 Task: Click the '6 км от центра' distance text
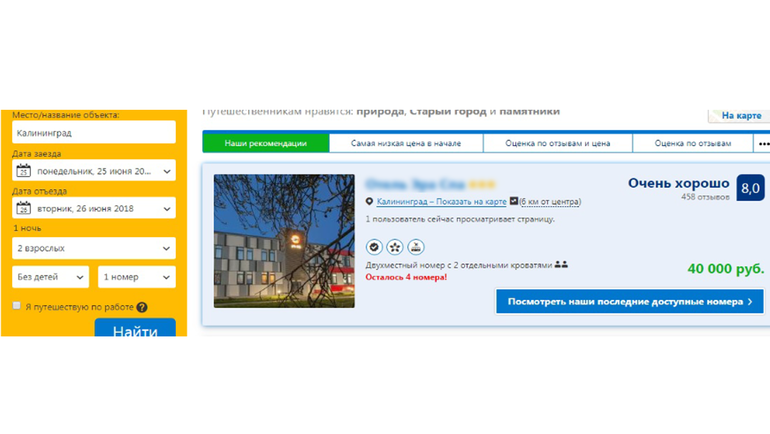(550, 201)
